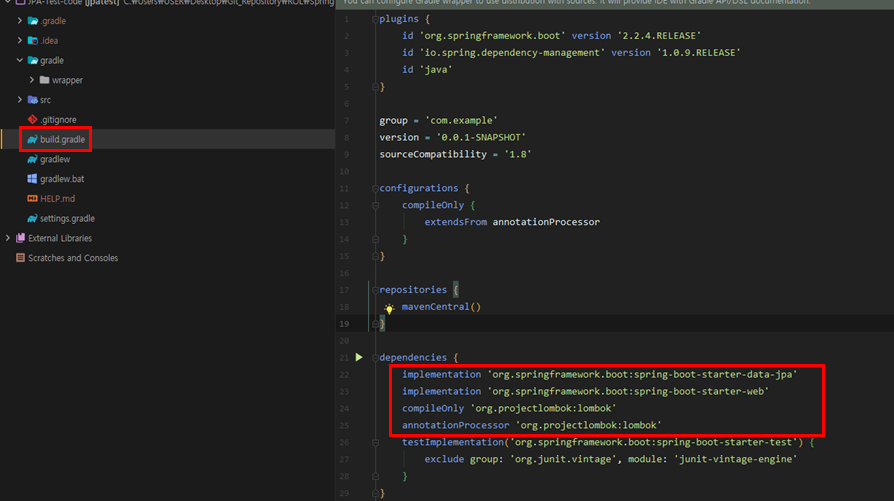Click compileOnly 'org.projectlombok:lombok' line
This screenshot has width=894, height=501.
(x=509, y=408)
